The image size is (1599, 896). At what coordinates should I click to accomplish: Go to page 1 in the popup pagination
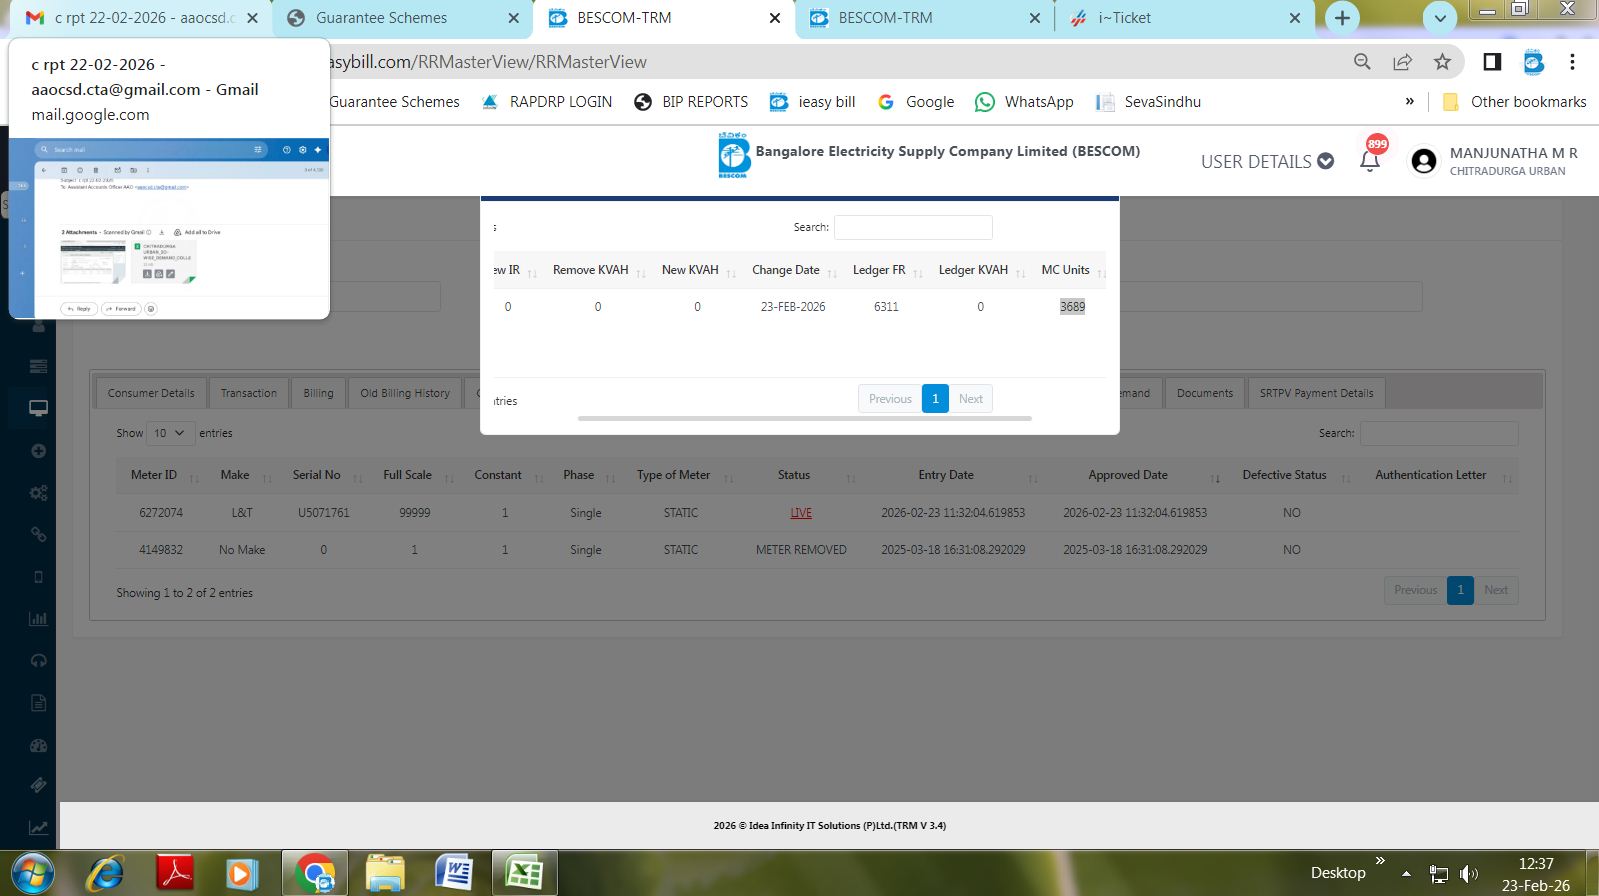point(935,399)
